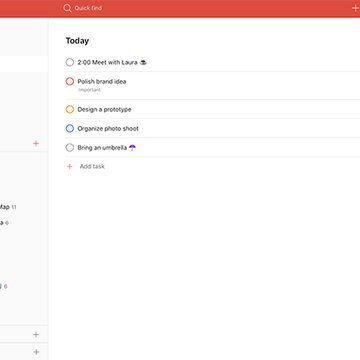This screenshot has width=360, height=360.
Task: Click the red plus next to Add task
Action: pos(70,166)
